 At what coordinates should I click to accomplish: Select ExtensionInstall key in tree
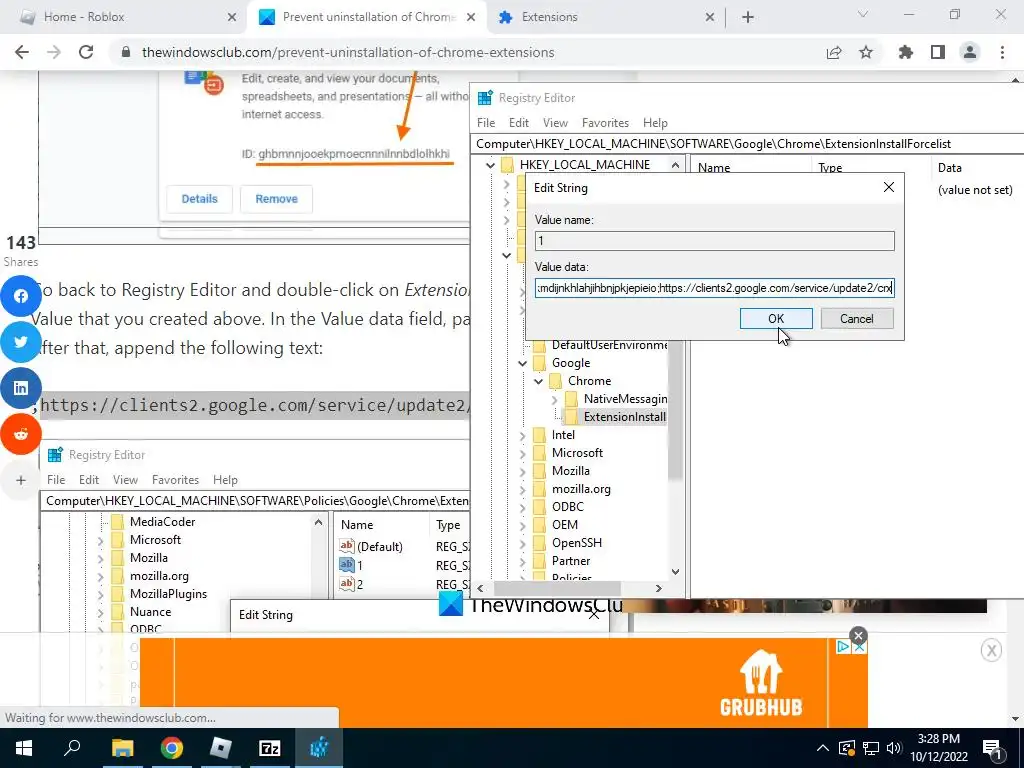tap(624, 417)
